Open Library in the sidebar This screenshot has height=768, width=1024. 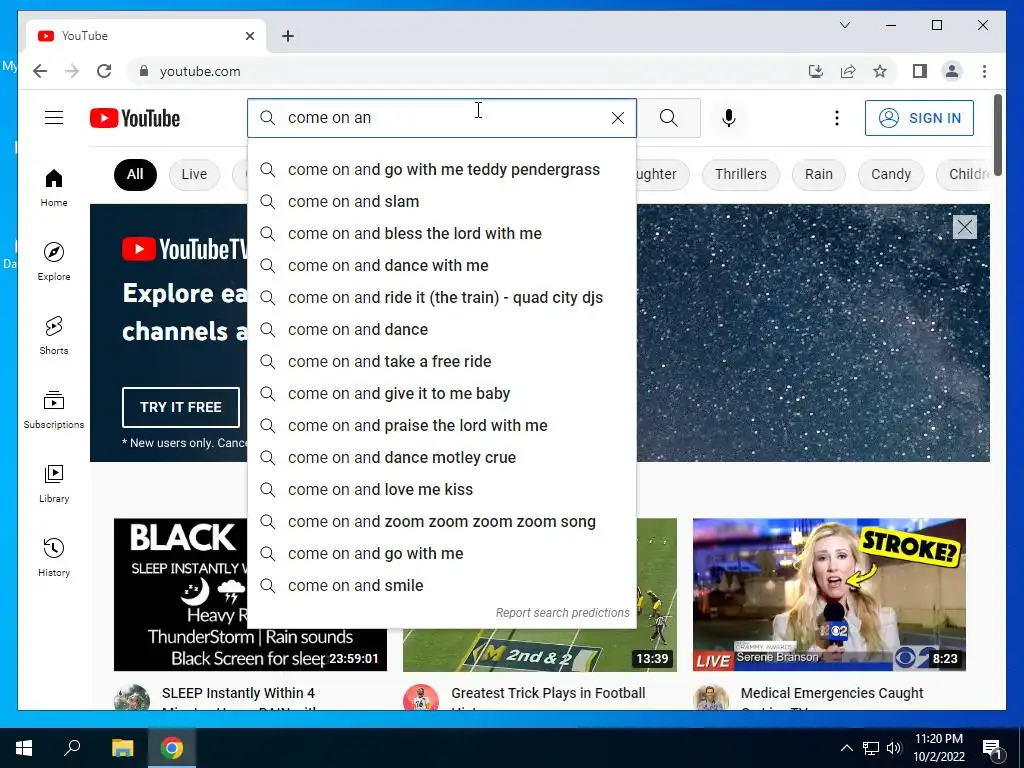tap(54, 483)
